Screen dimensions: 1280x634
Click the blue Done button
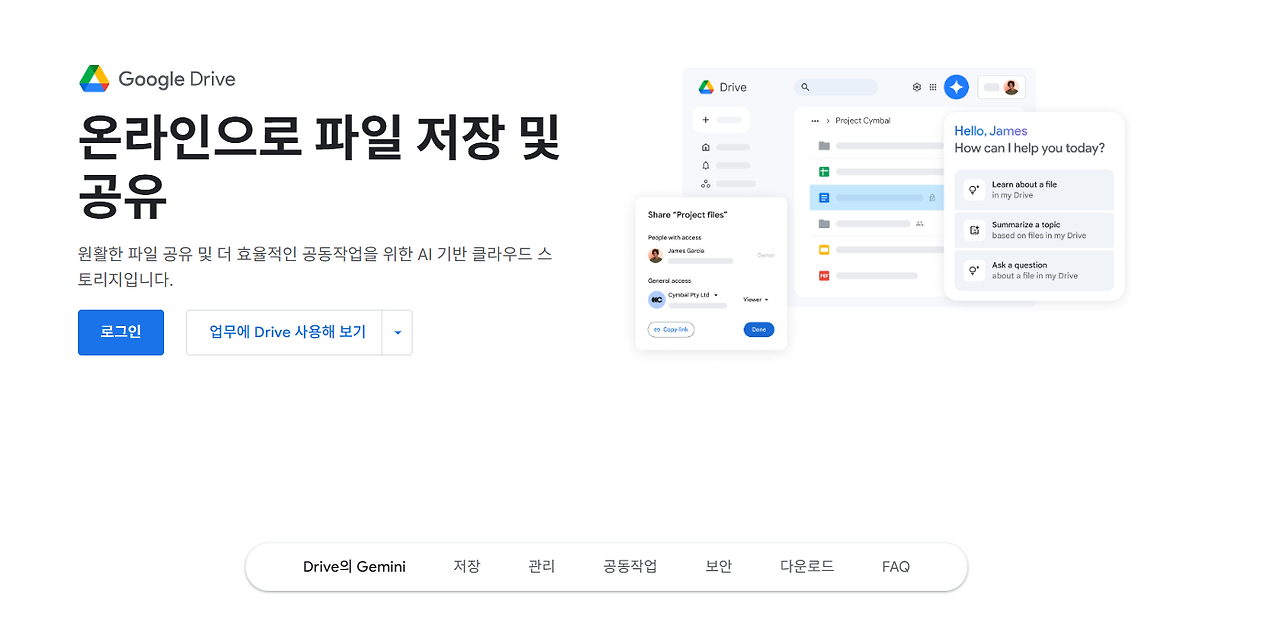pos(759,329)
